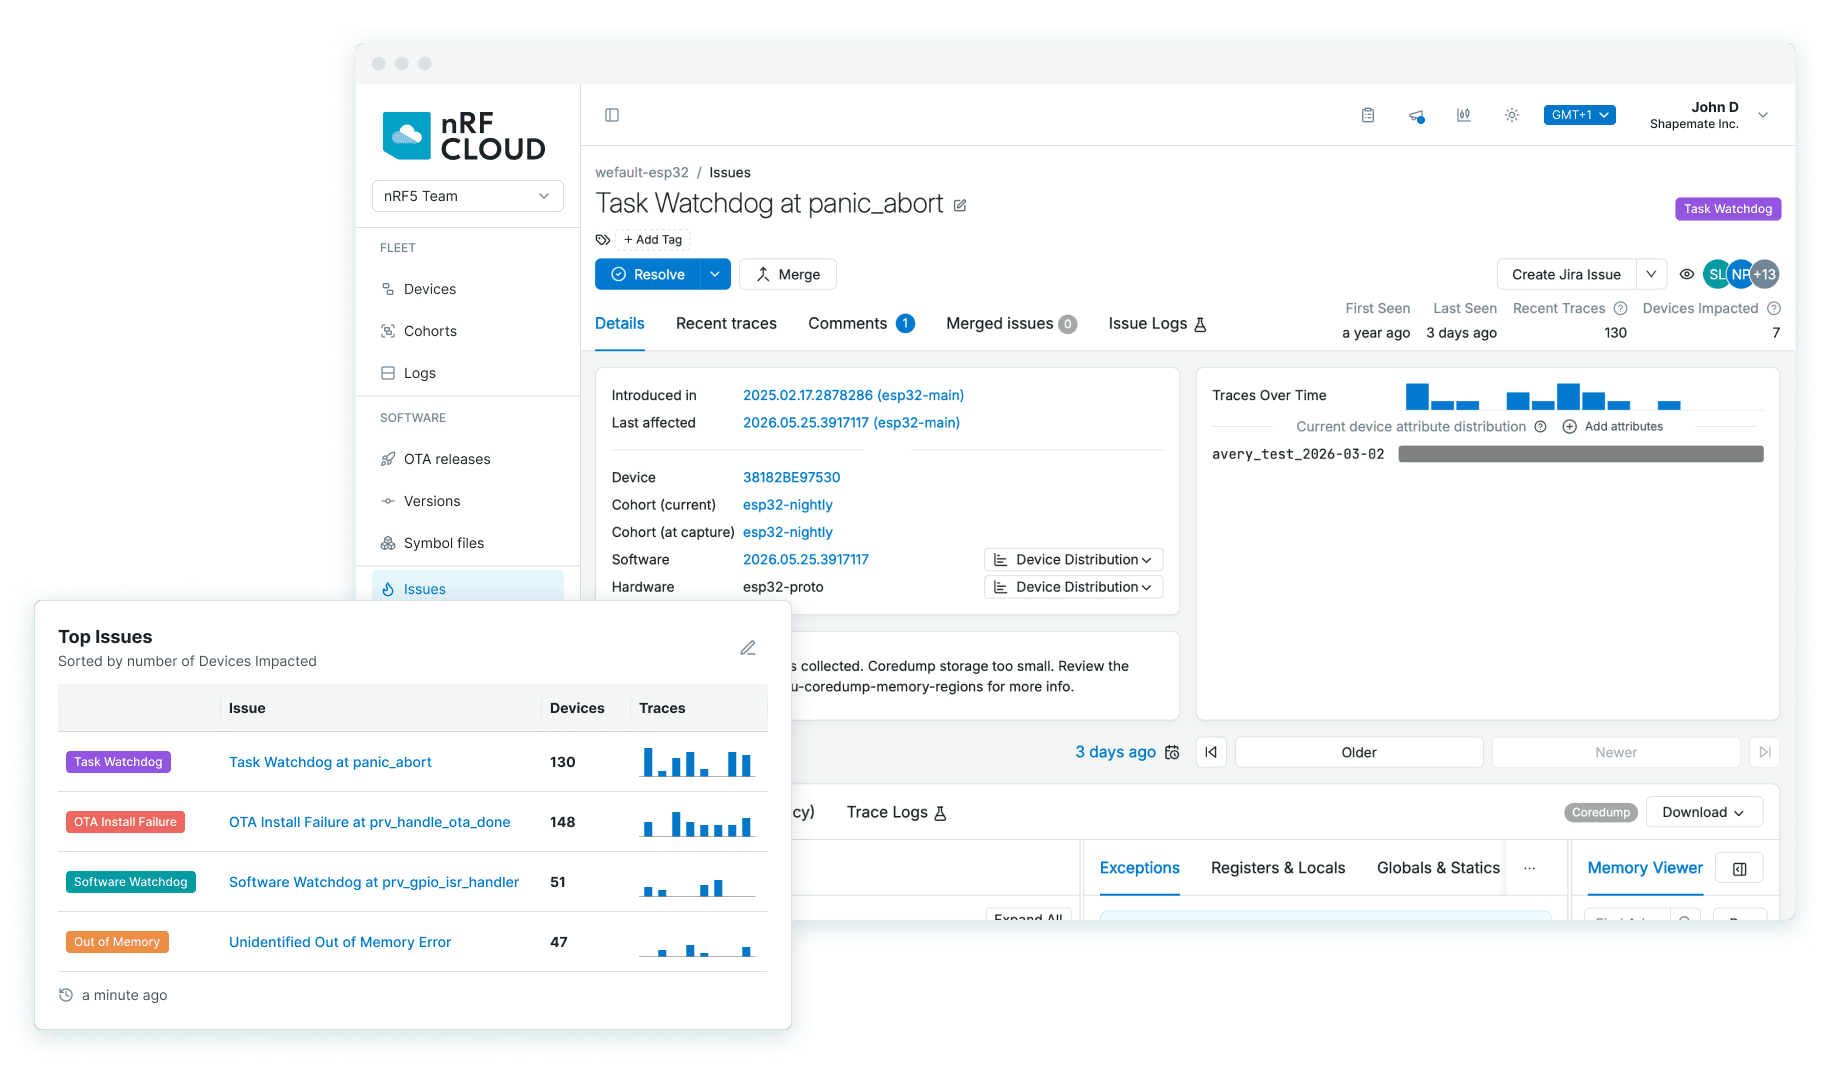This screenshot has height=1073, width=1829.
Task: Click attribute distribution help icon
Action: [1540, 427]
